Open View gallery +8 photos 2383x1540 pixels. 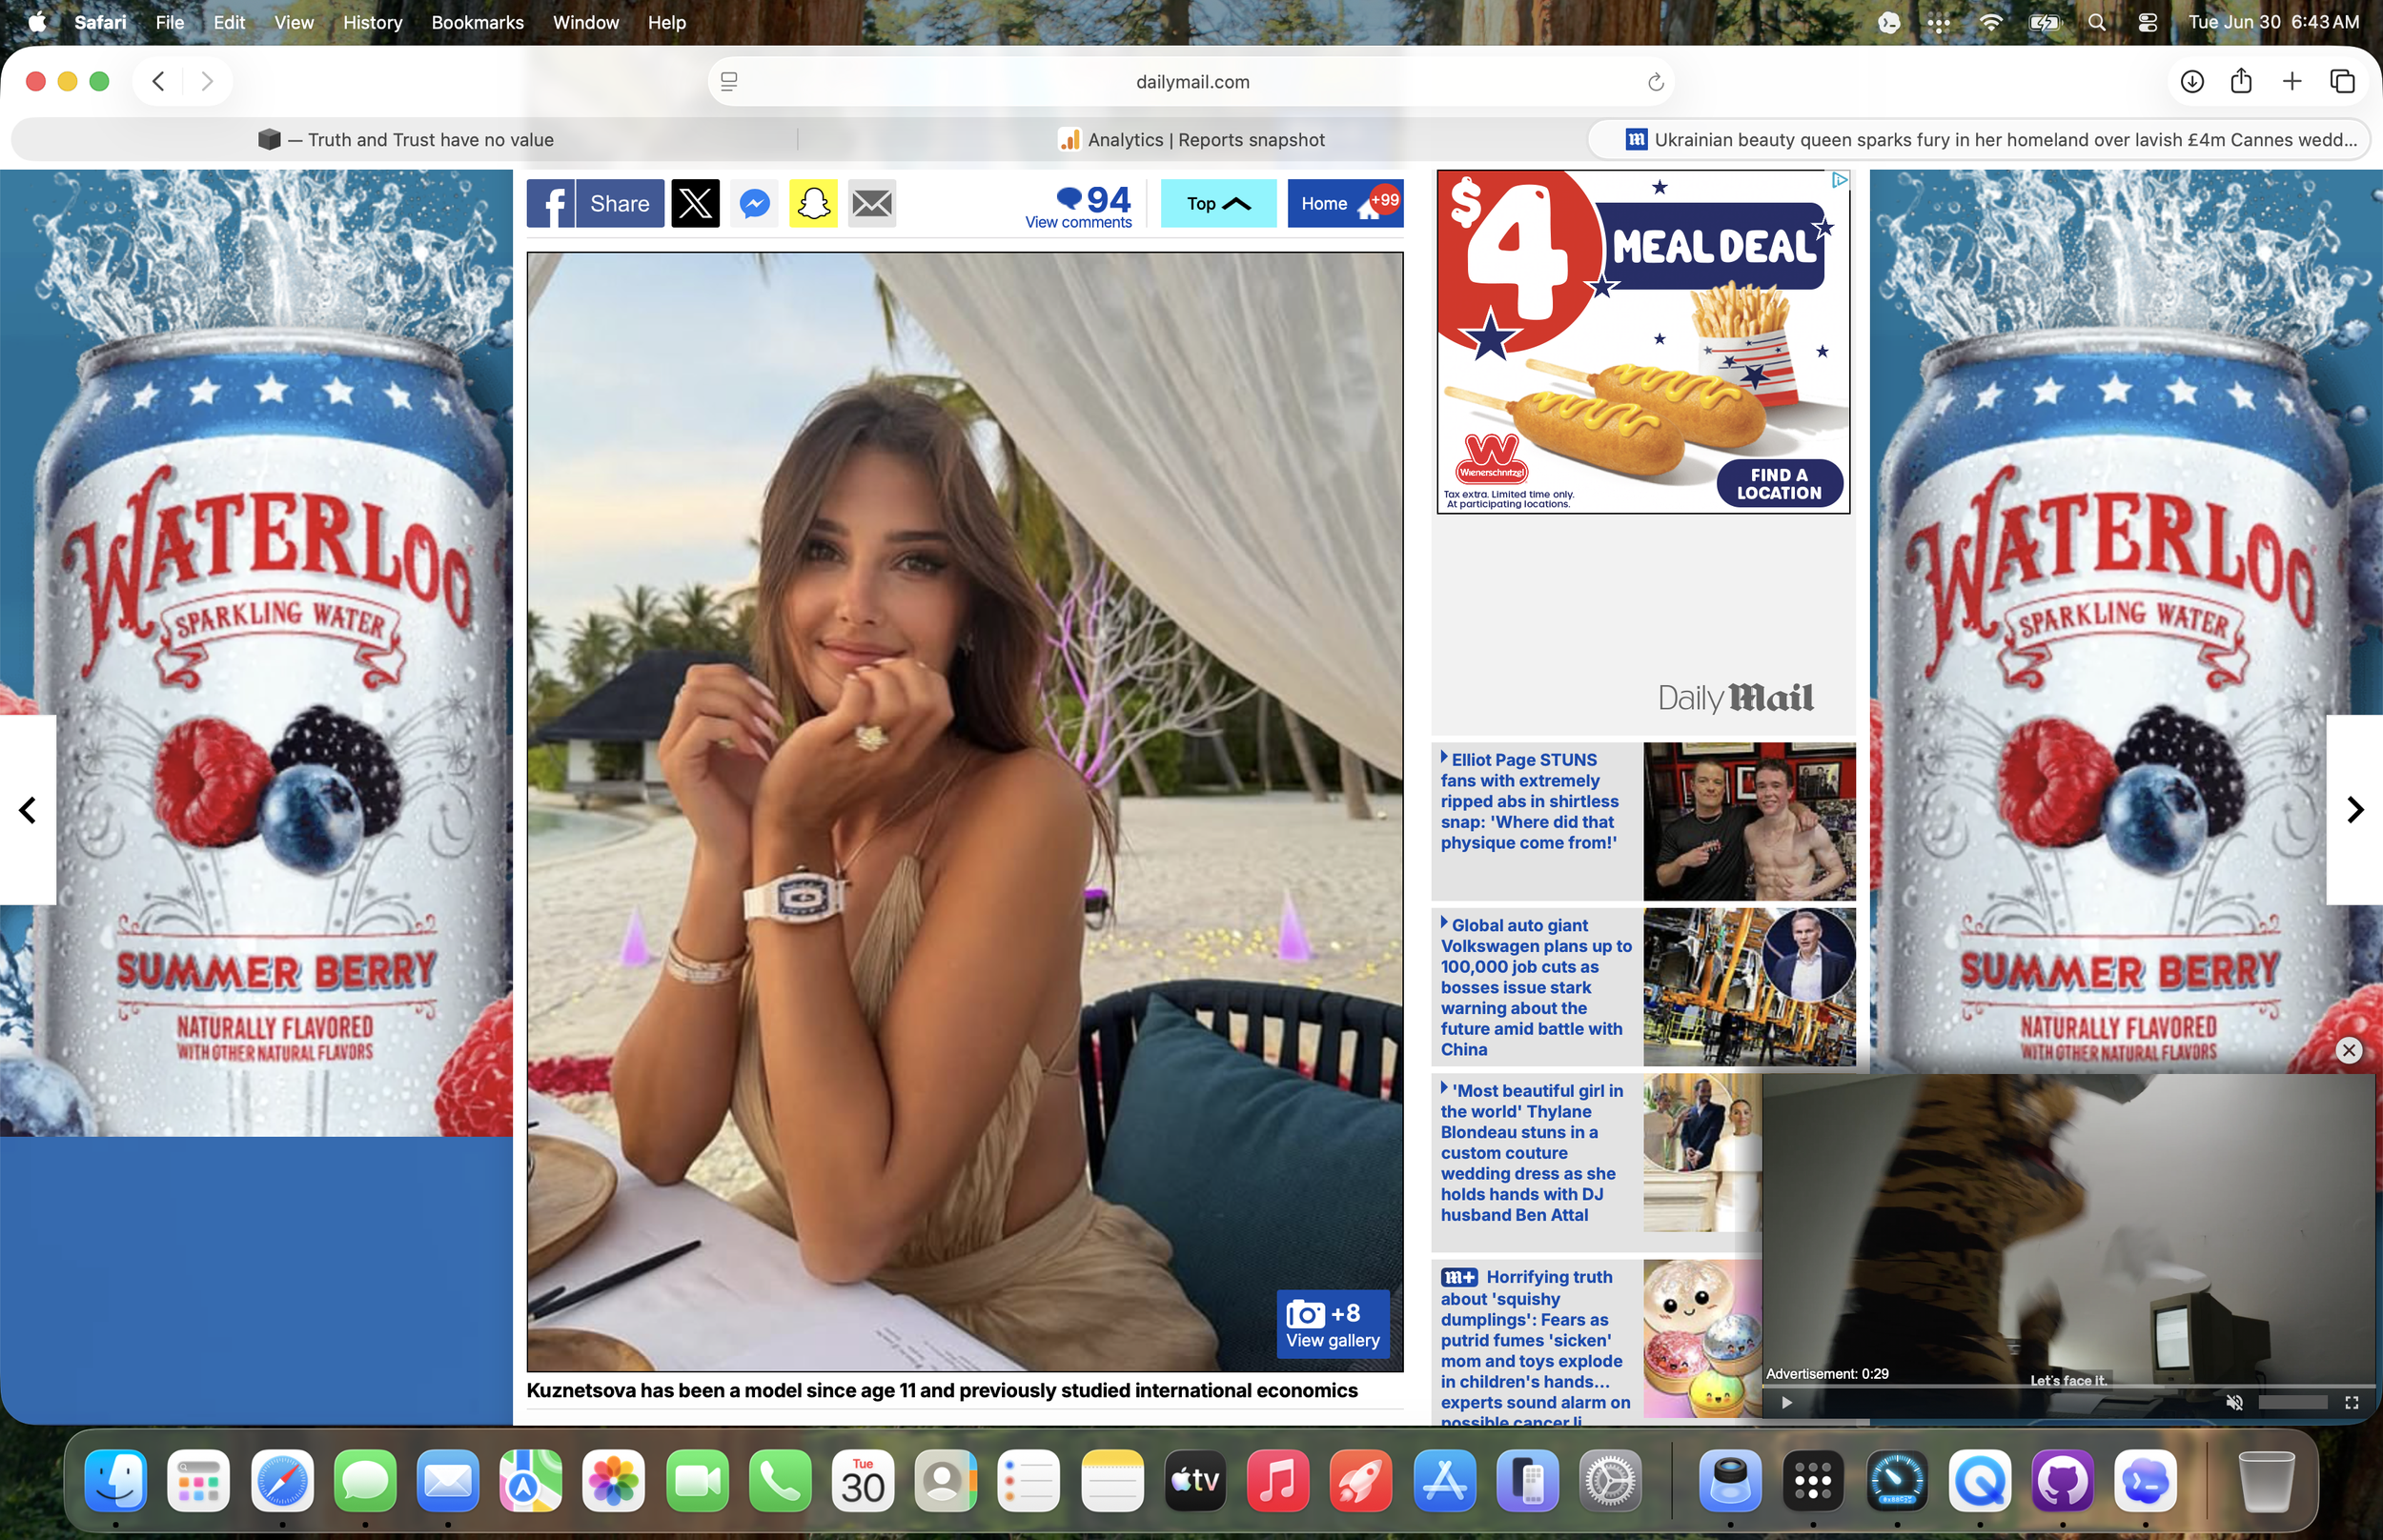(1333, 1325)
